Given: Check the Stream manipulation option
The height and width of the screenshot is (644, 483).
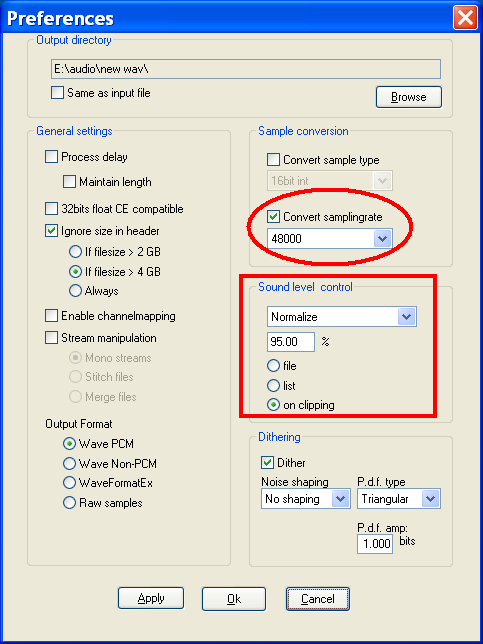Looking at the screenshot, I should (51, 338).
